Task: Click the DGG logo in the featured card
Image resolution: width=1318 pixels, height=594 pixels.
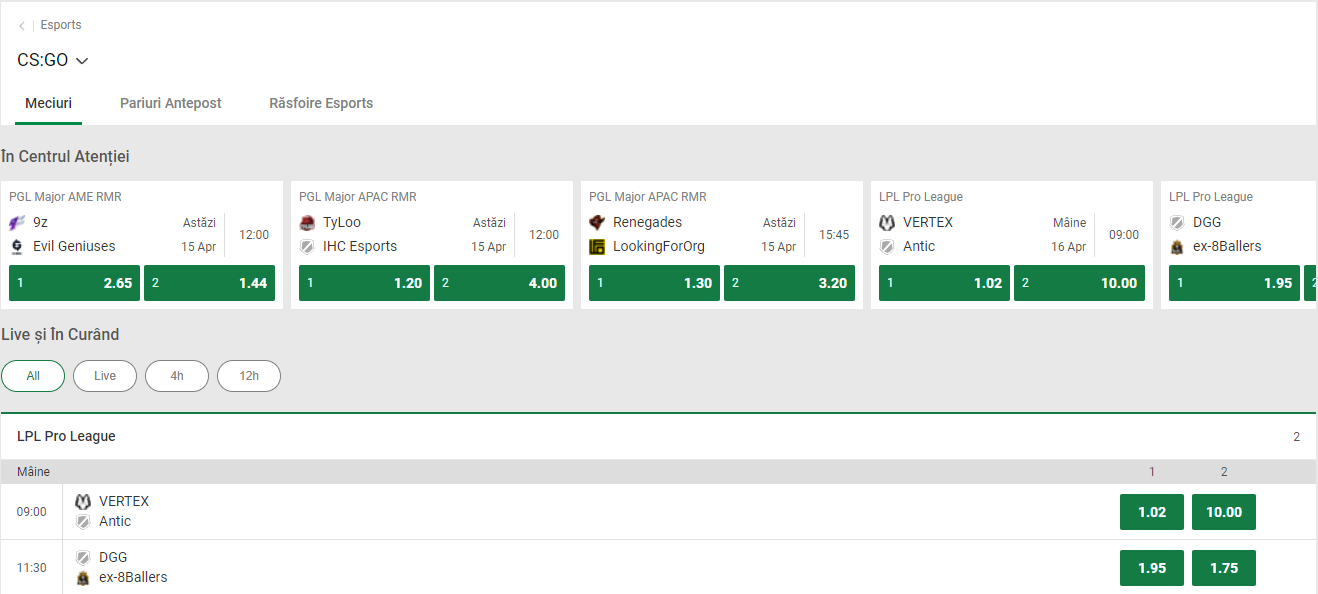Action: (x=1177, y=223)
